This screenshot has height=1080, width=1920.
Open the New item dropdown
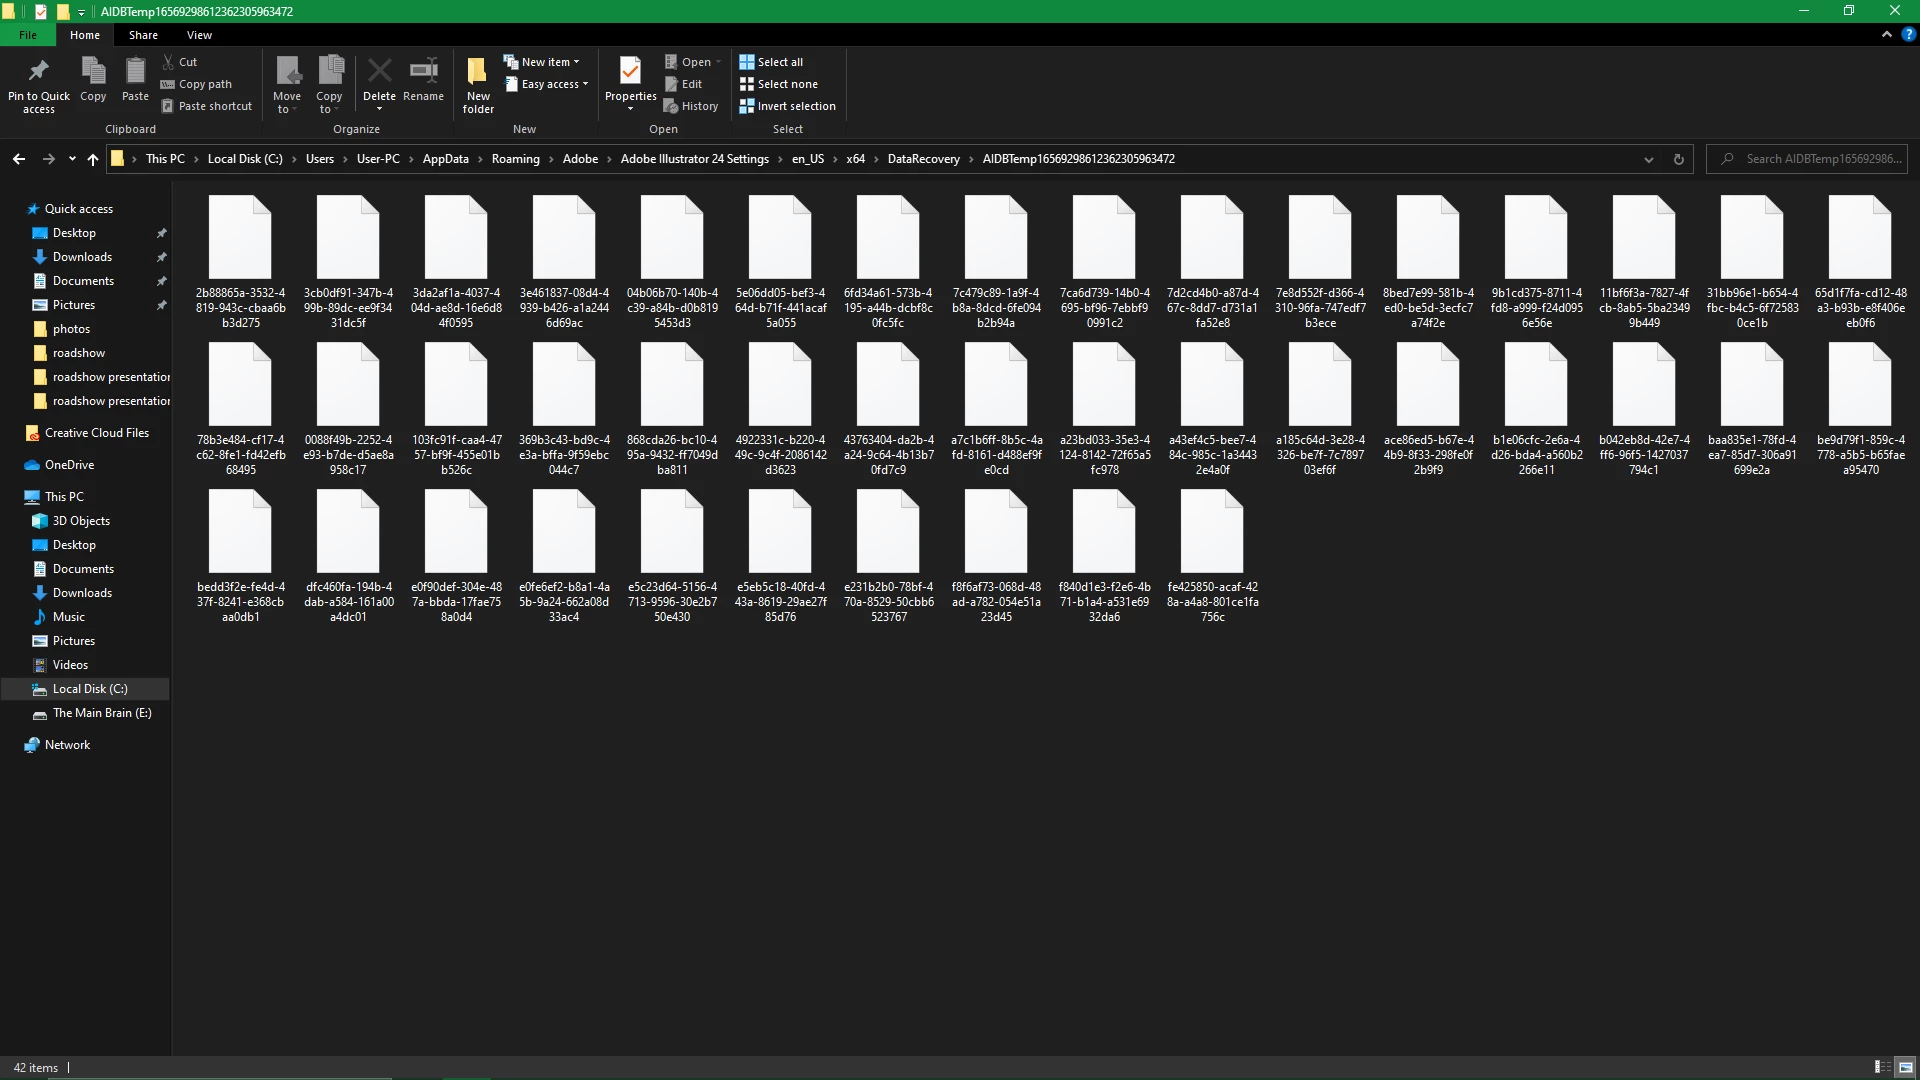point(541,62)
